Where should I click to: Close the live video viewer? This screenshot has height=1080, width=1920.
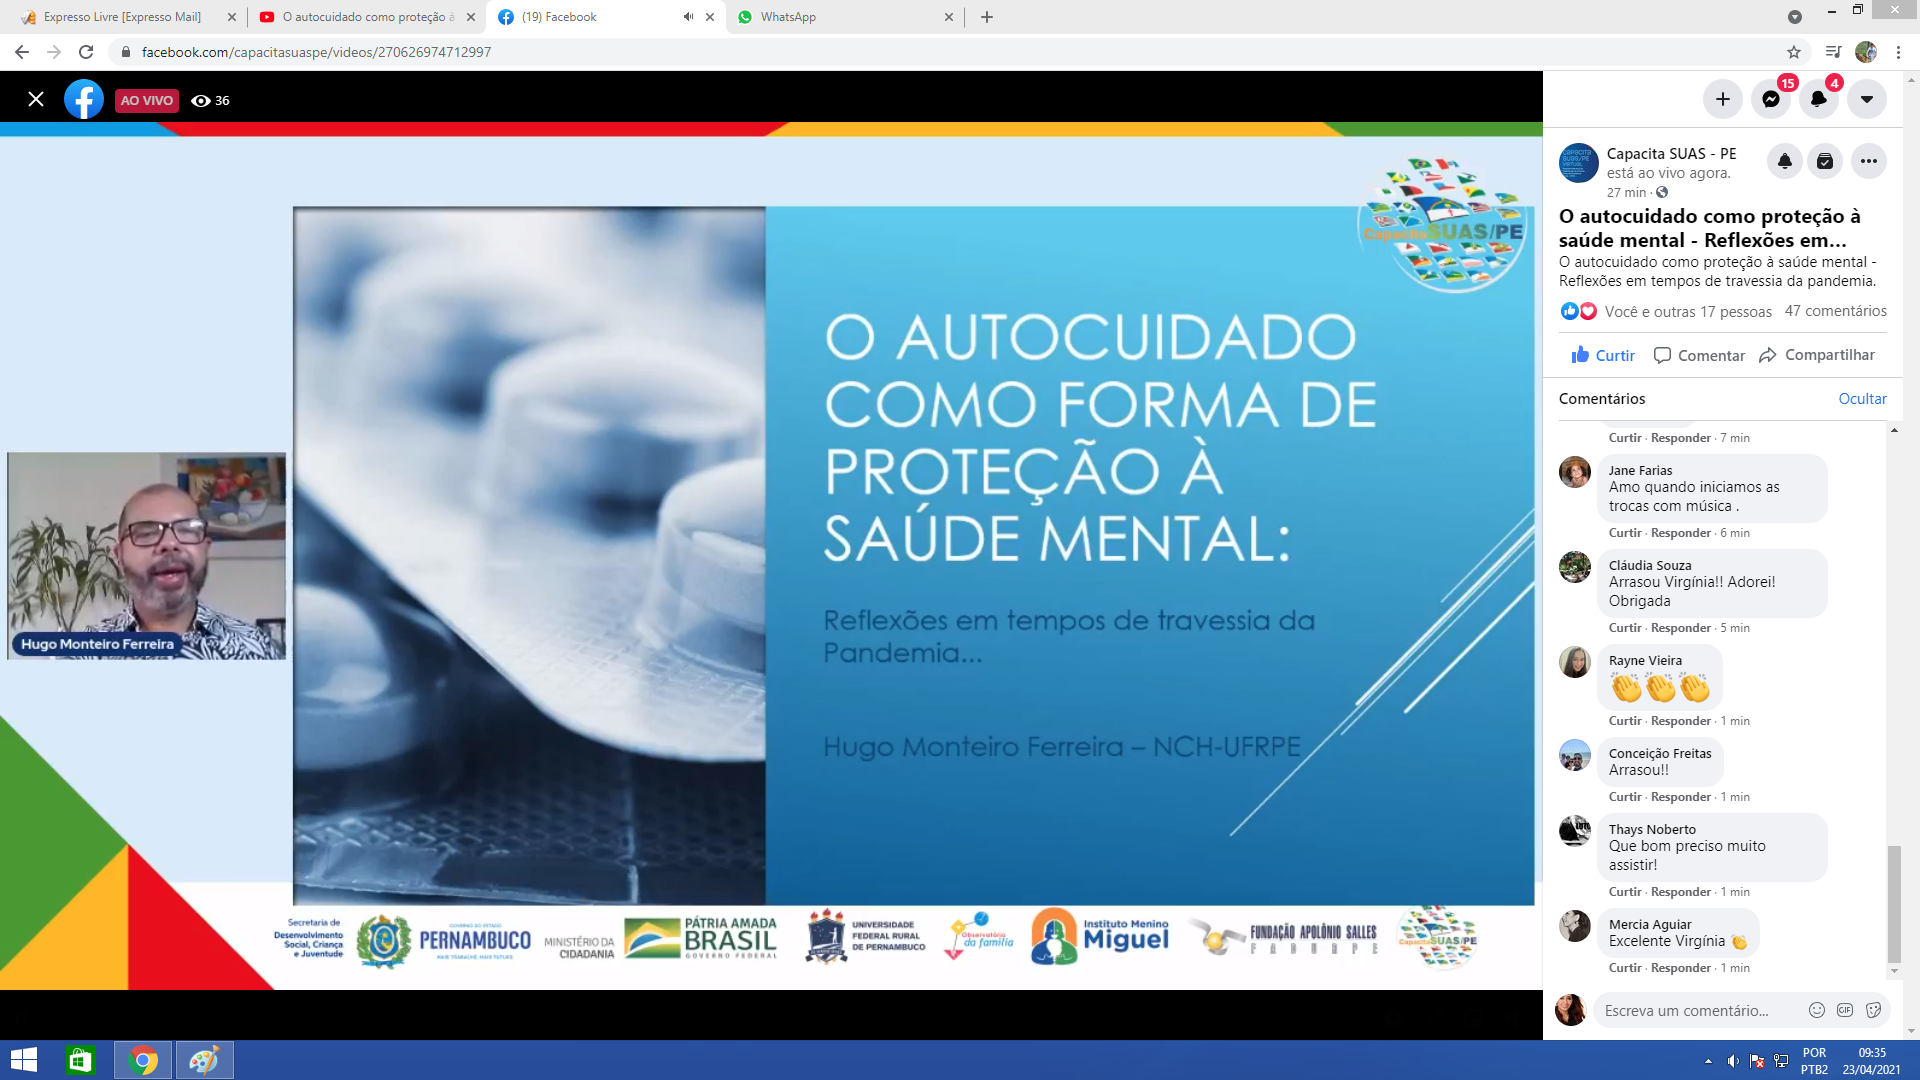pos(36,99)
